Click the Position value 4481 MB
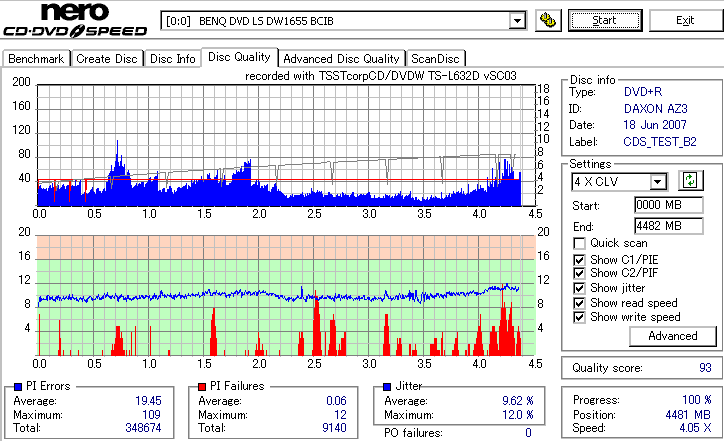This screenshot has width=724, height=441. 688,415
